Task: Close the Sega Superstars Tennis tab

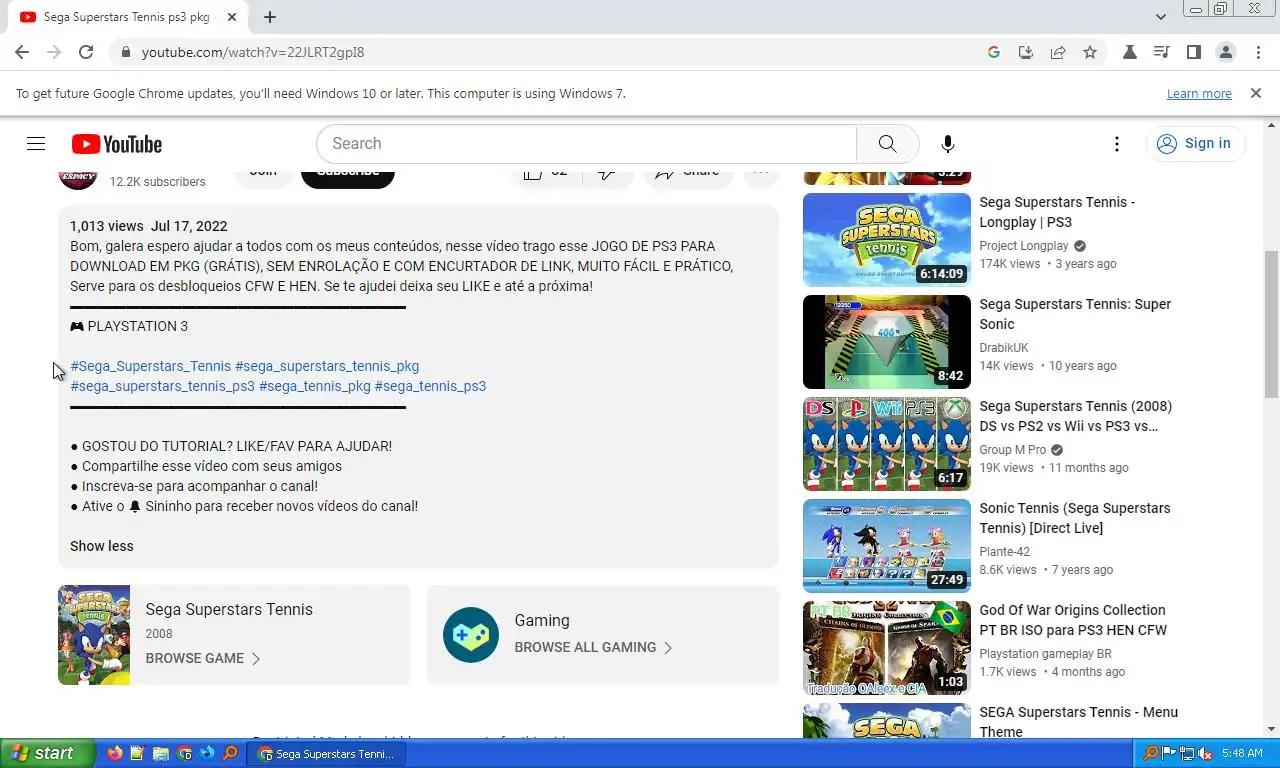Action: 232,17
